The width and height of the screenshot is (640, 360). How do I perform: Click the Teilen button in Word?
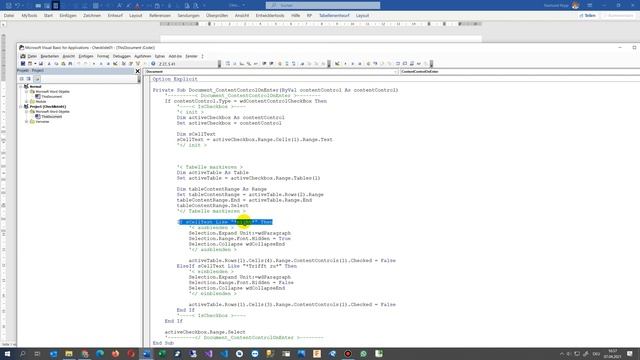tap(588, 16)
